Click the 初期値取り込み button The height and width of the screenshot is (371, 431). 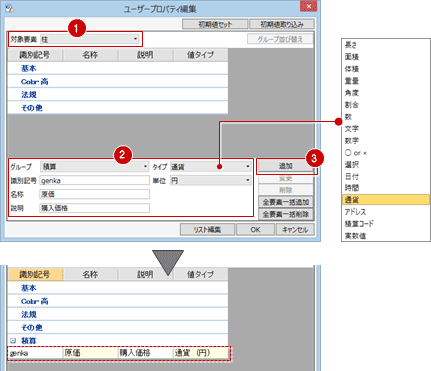pyautogui.click(x=281, y=24)
